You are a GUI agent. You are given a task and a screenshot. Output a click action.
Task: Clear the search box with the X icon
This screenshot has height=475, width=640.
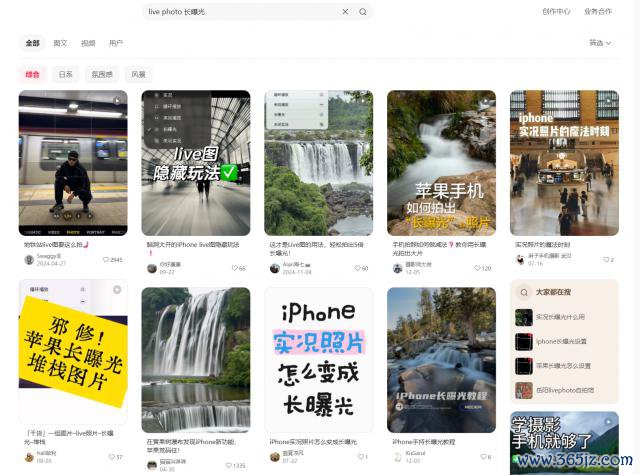point(346,12)
